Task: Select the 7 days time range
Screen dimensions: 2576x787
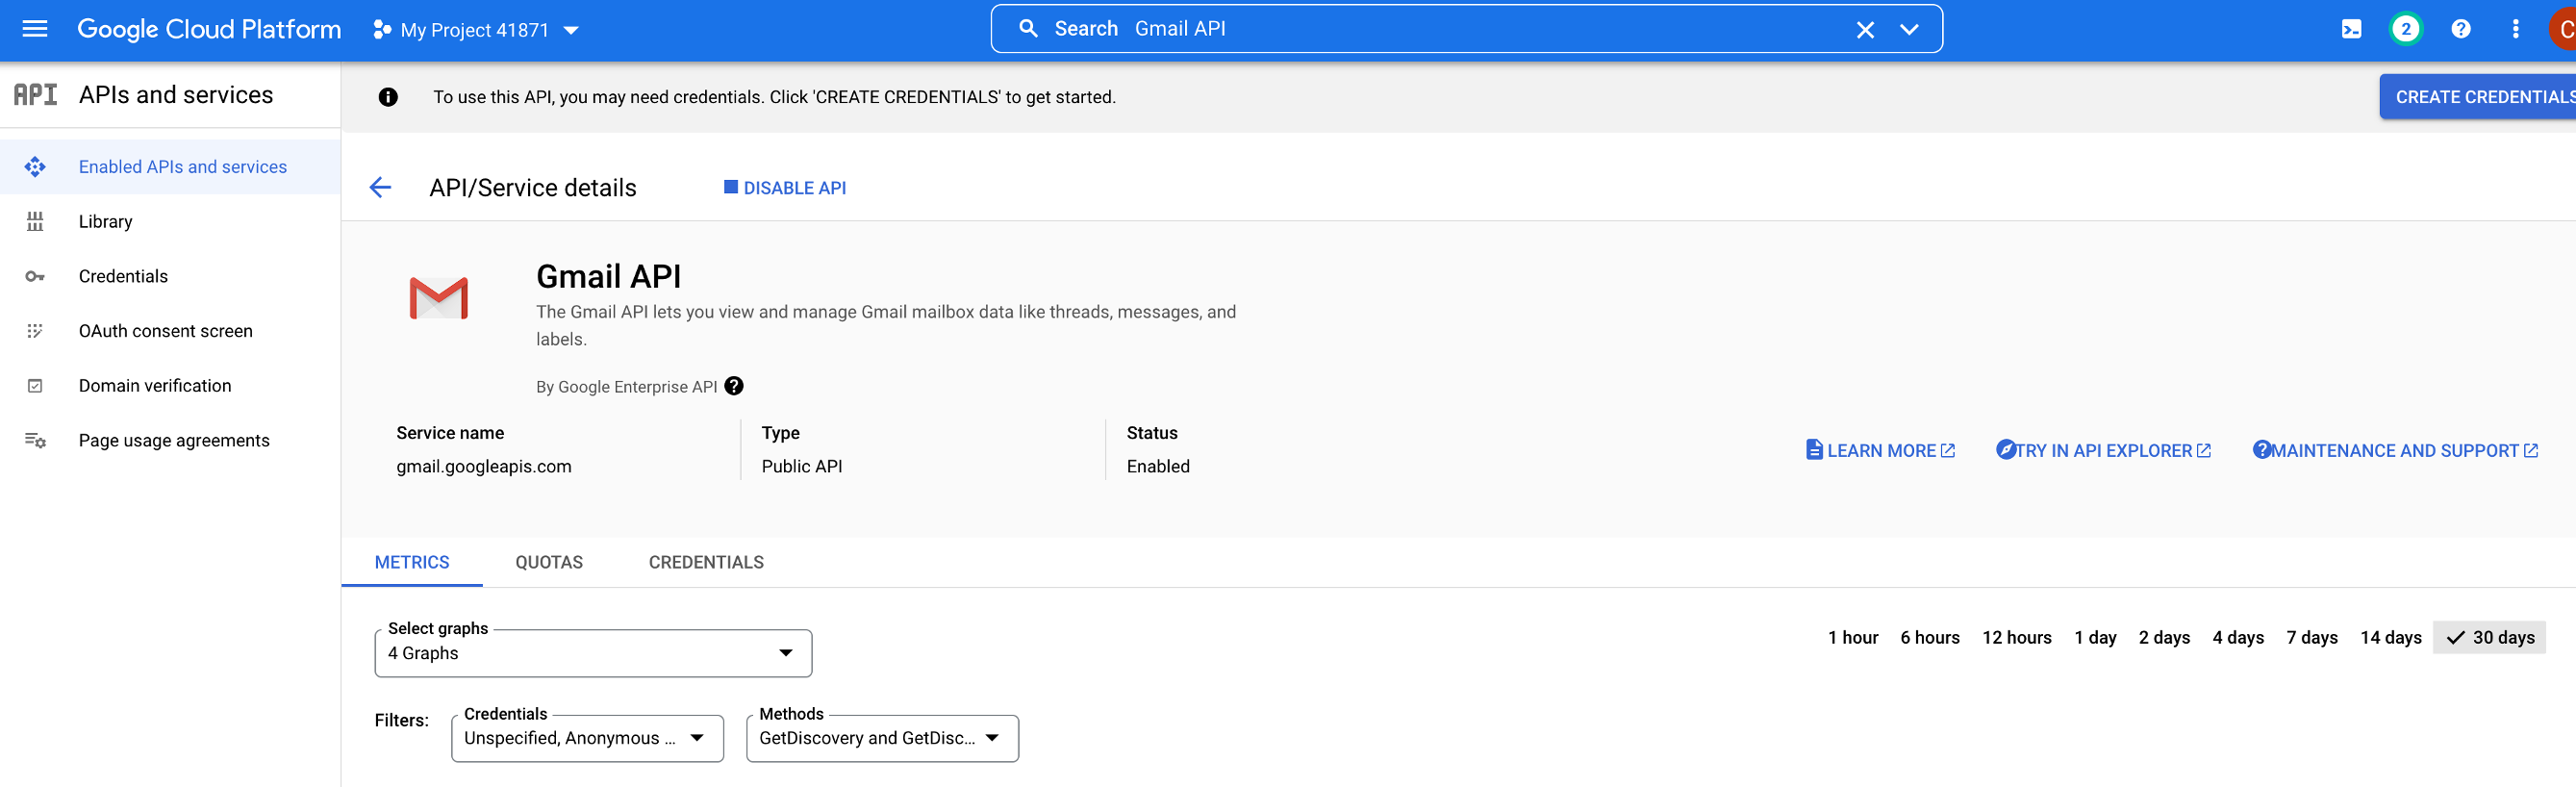Action: point(2312,638)
